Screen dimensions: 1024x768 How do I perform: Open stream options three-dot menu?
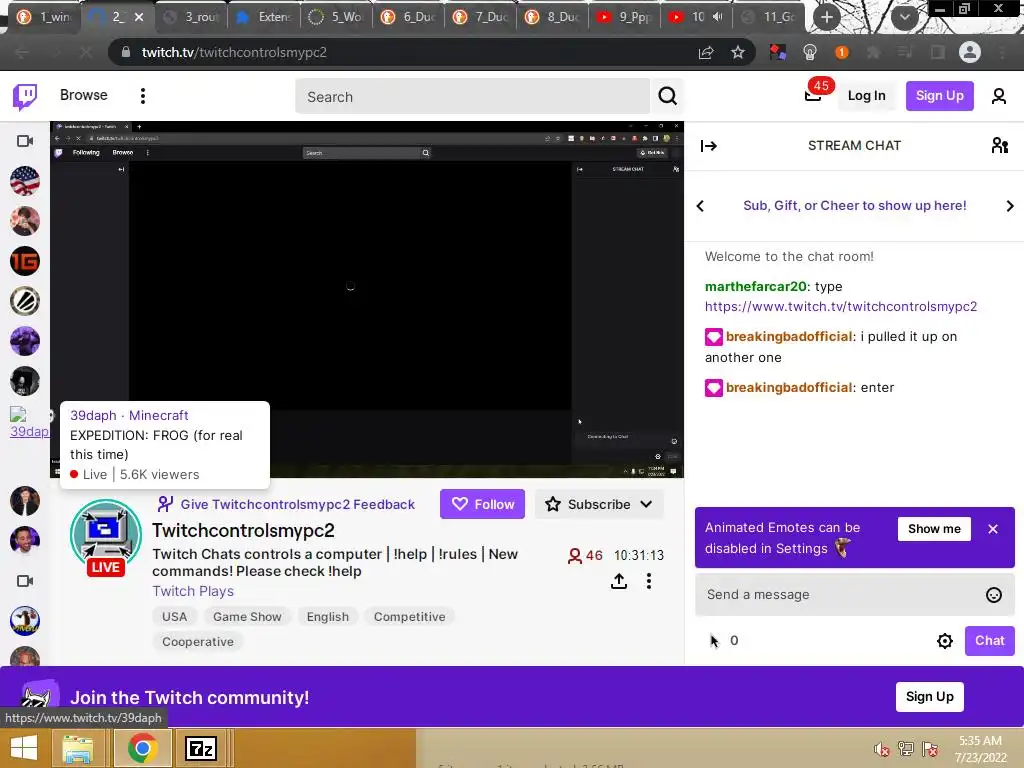[x=648, y=581]
